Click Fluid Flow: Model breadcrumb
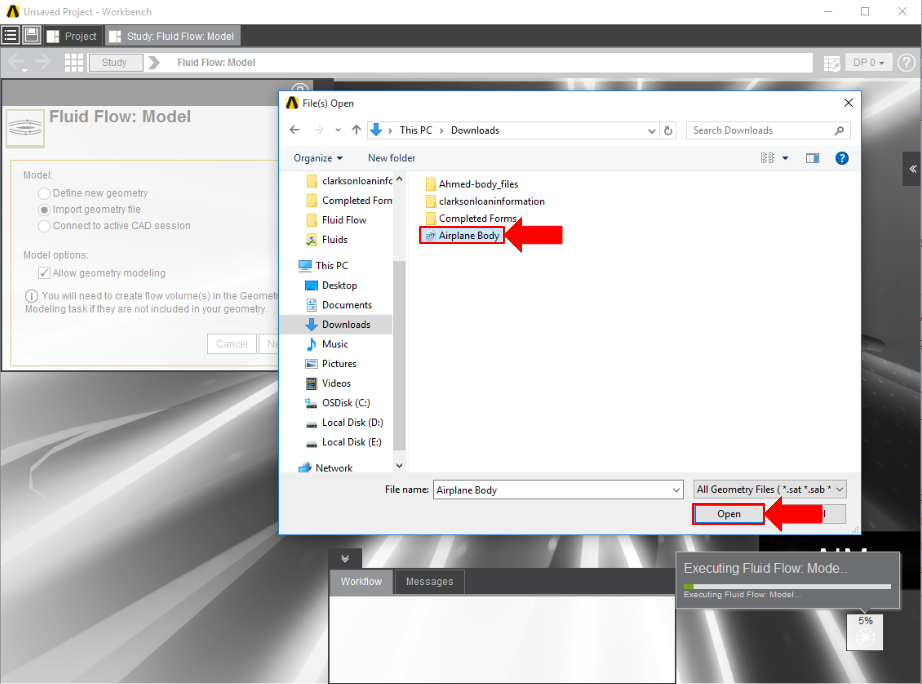This screenshot has height=684, width=922. coord(216,62)
